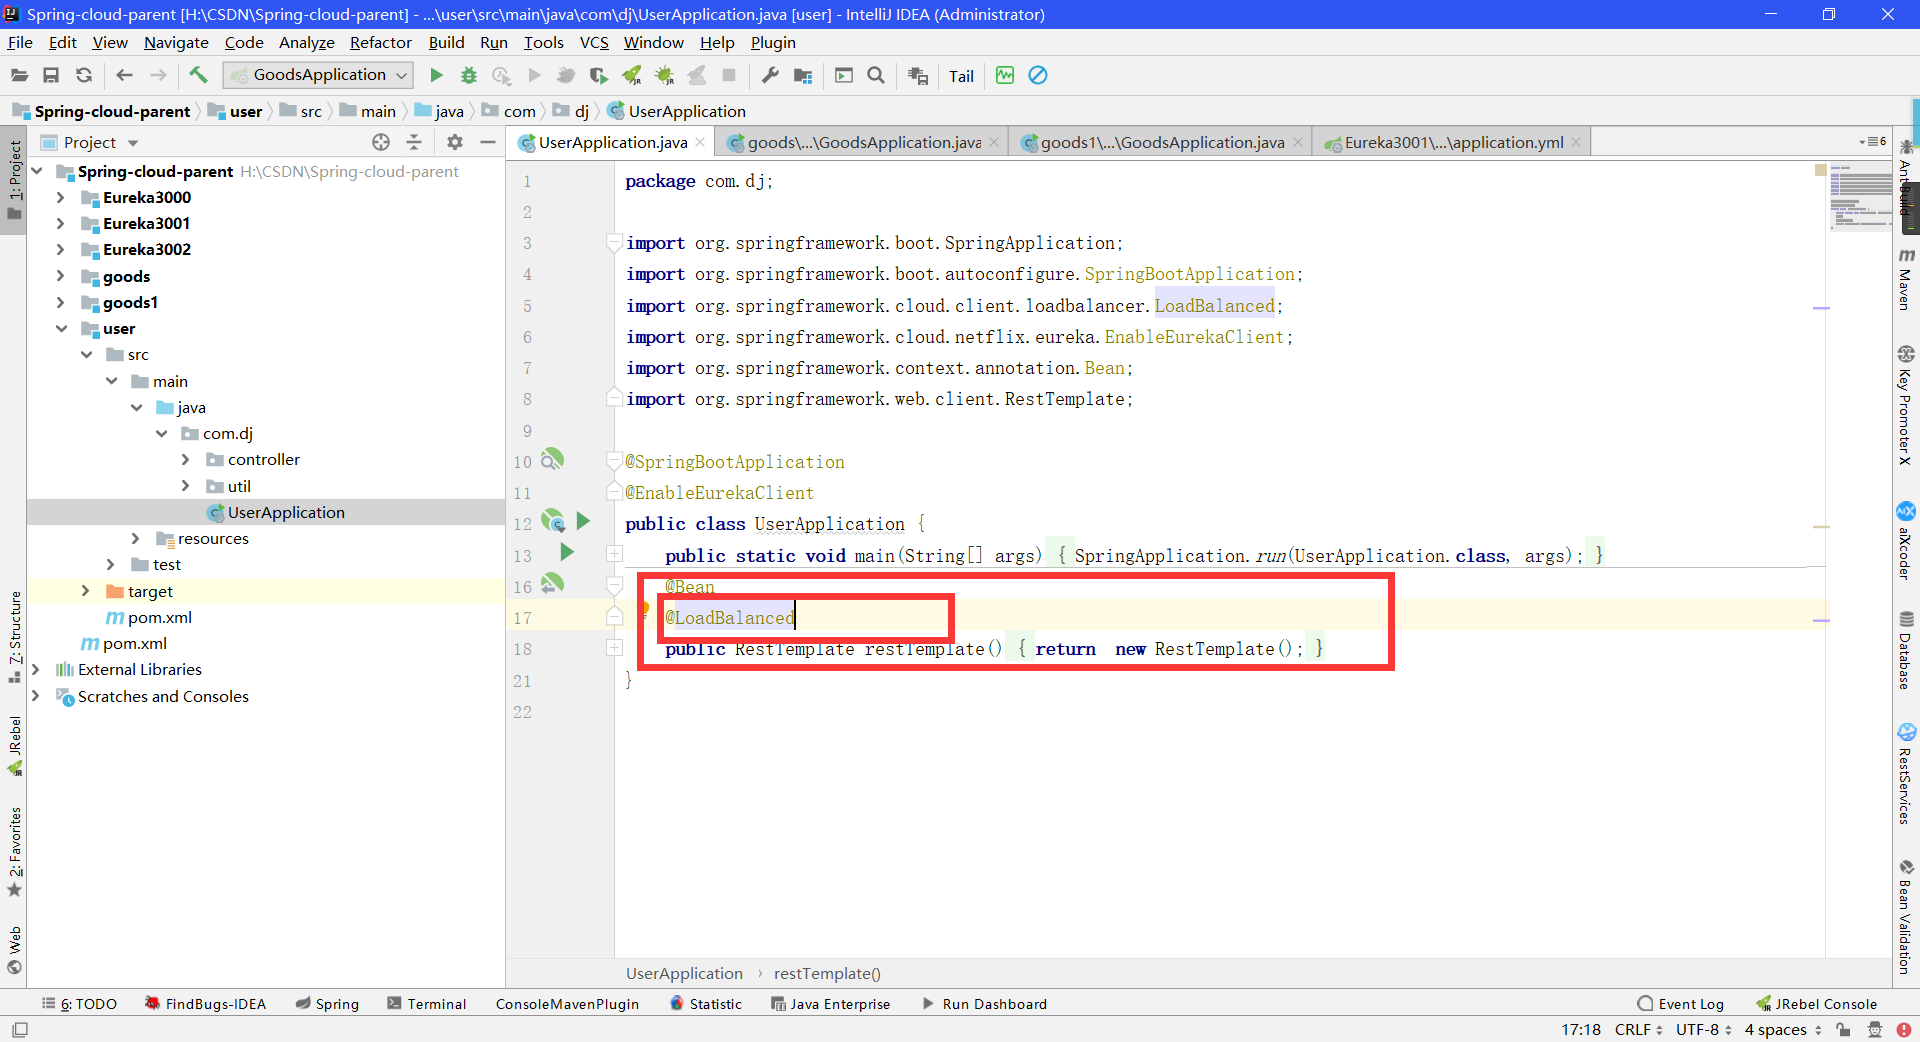Click the error stripe mark for line 5

(x=1821, y=308)
